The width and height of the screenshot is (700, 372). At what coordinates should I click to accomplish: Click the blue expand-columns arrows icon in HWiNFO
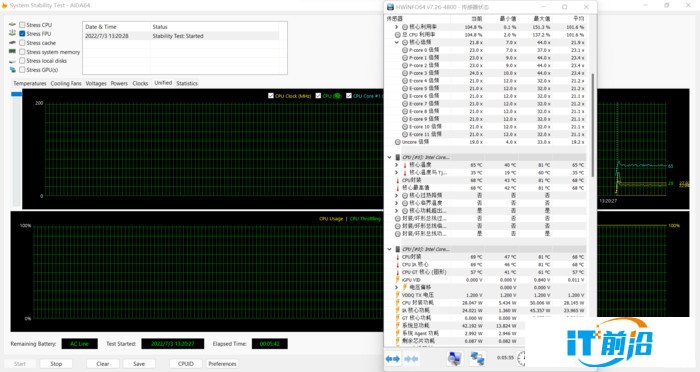coord(393,359)
